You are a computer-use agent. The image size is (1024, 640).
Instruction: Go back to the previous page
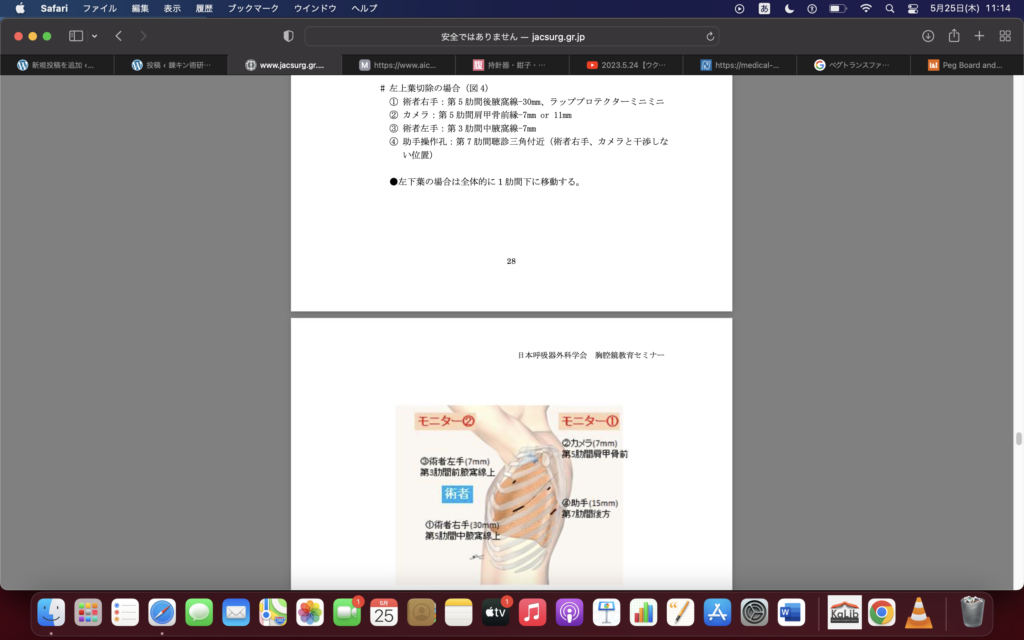point(118,36)
